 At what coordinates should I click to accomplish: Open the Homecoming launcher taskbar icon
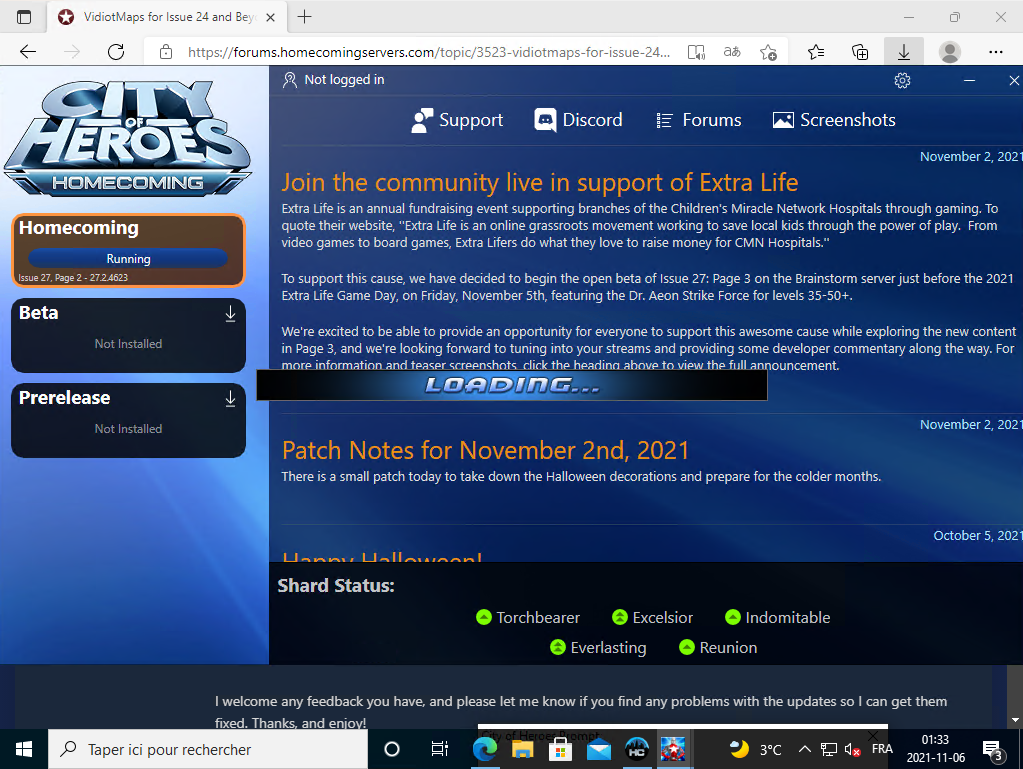point(637,749)
